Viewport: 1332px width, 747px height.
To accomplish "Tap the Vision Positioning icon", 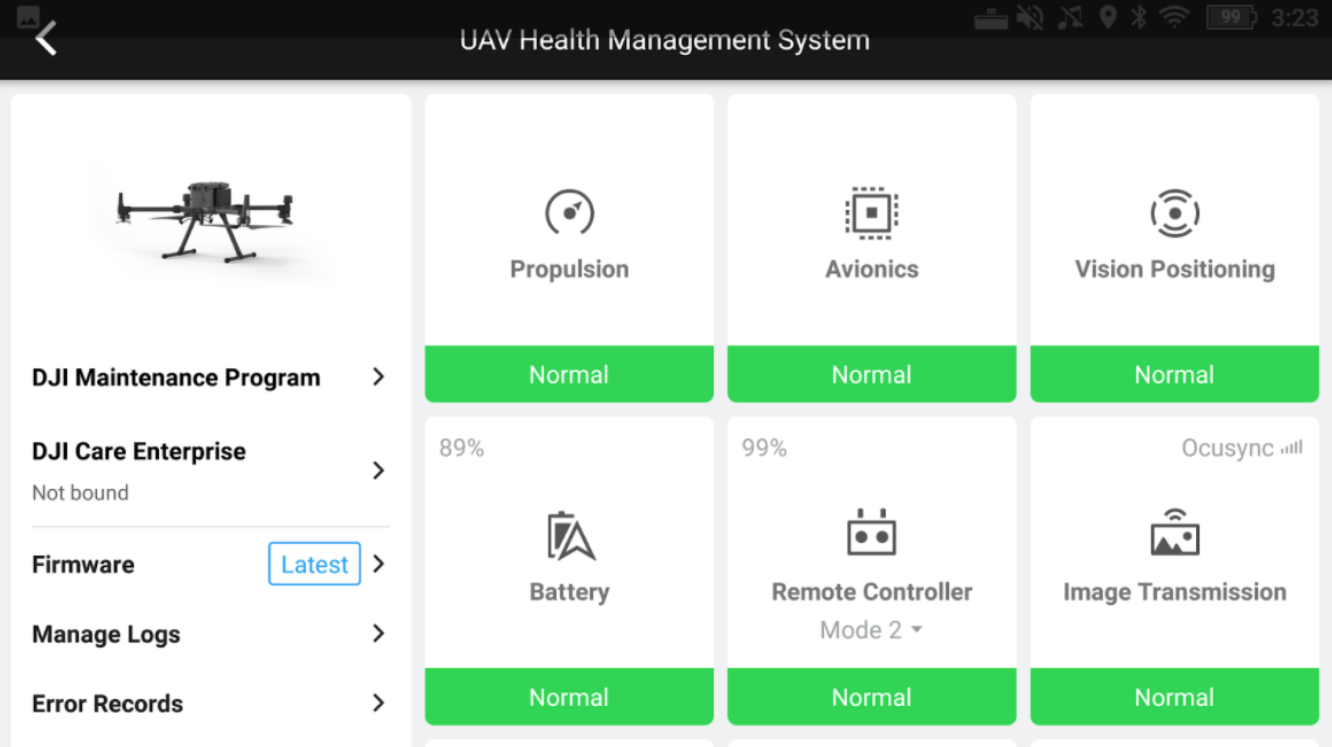I will click(x=1174, y=213).
